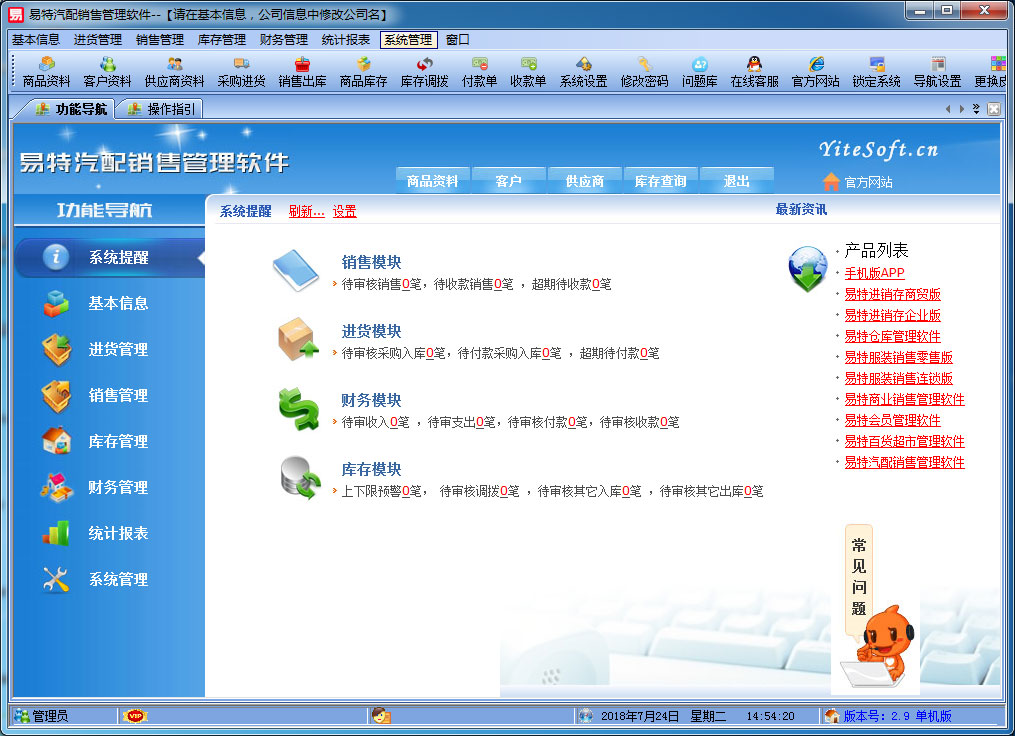Click the 进货模块 box icon
The width and height of the screenshot is (1015, 736).
point(298,339)
